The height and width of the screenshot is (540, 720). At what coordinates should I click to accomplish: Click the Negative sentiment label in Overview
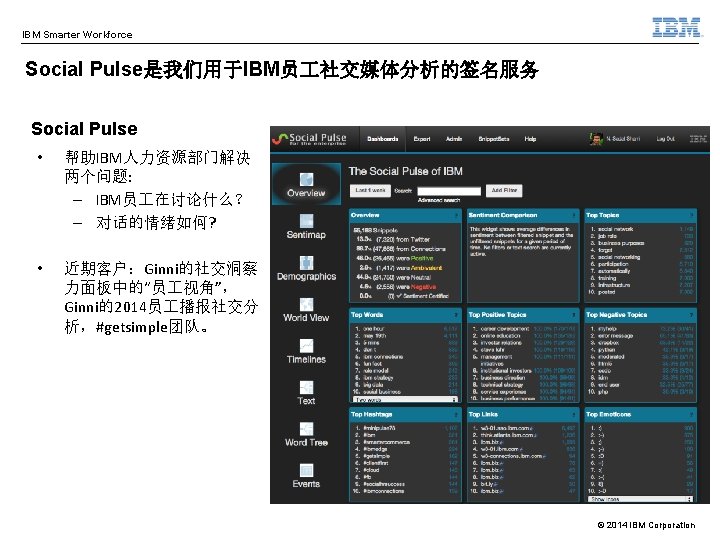423,287
